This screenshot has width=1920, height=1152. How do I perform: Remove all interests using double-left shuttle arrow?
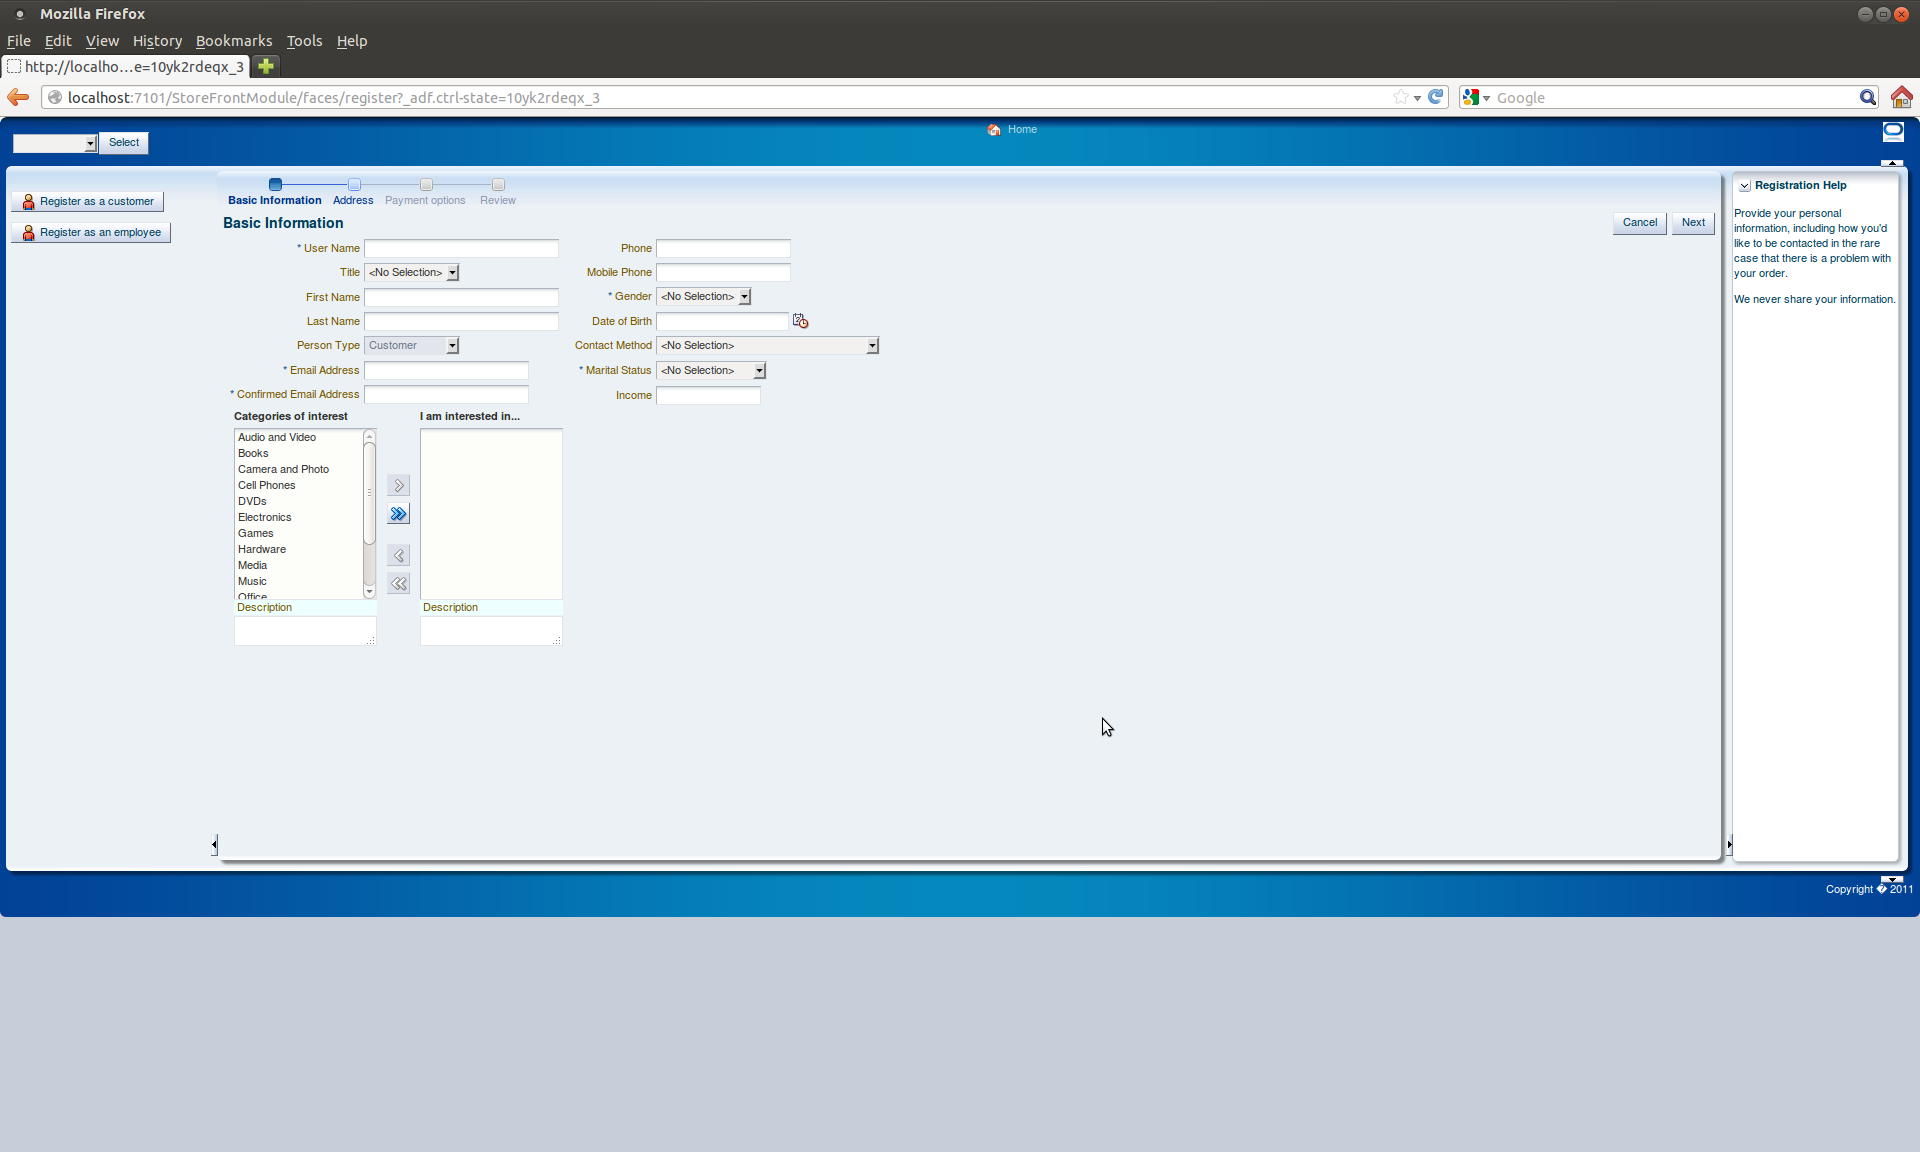398,583
